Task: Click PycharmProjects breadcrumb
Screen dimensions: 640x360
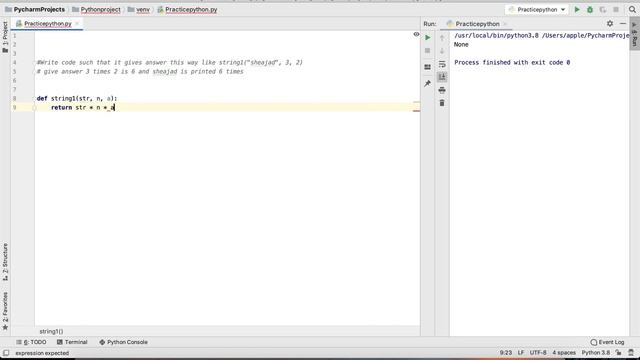Action: 35,9
